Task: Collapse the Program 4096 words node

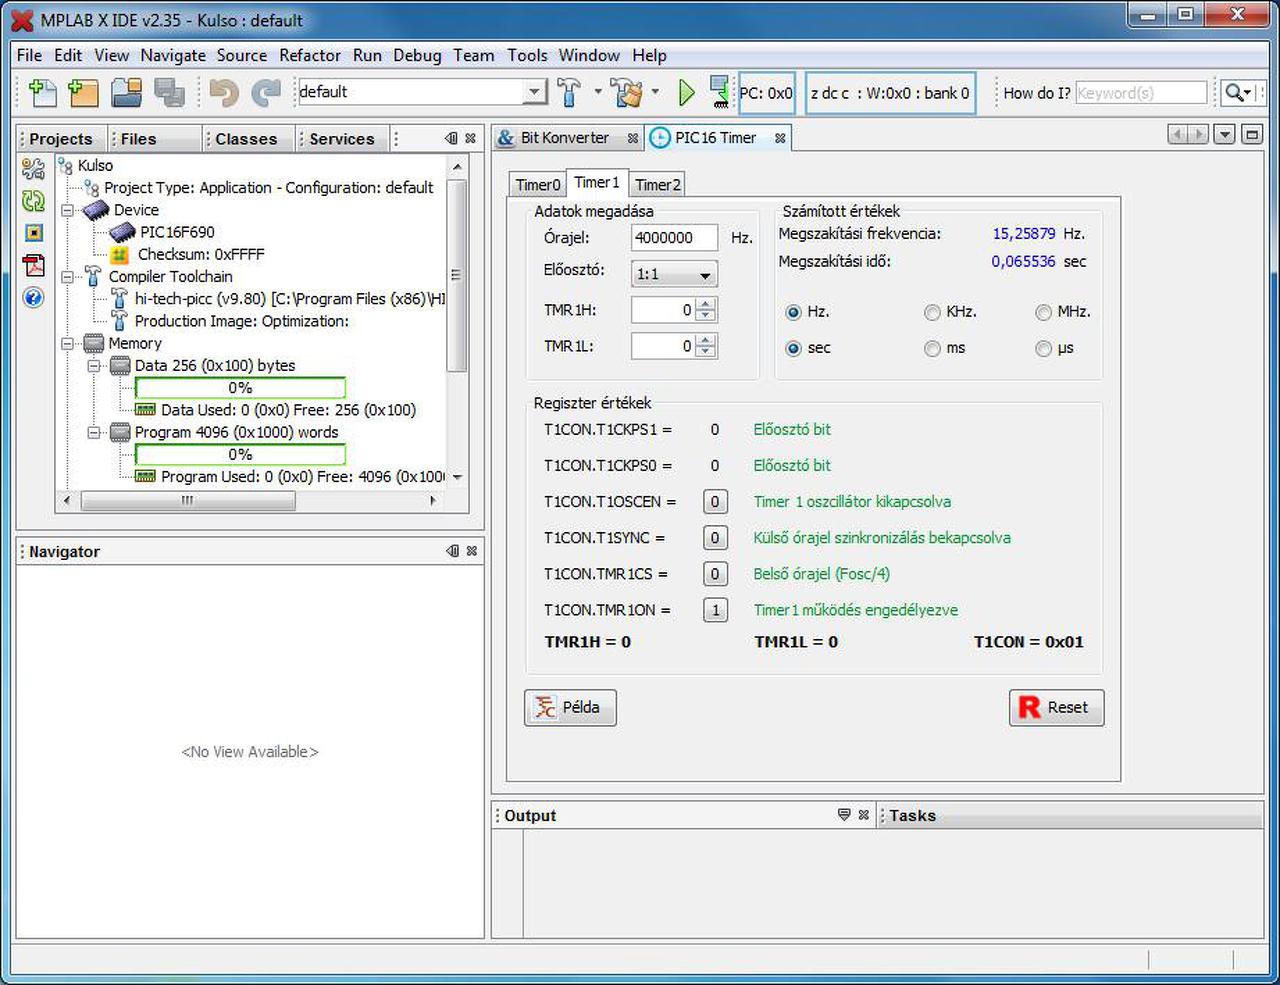Action: (x=94, y=432)
